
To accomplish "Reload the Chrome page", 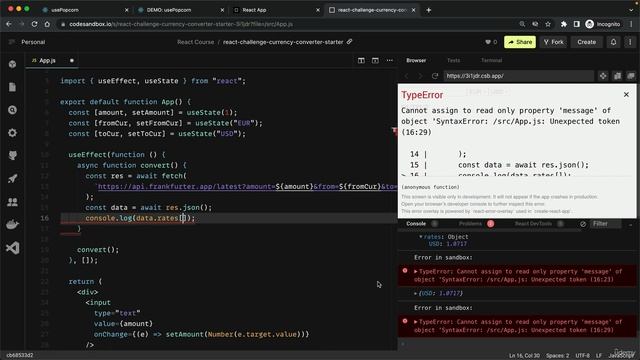I will point(34,24).
